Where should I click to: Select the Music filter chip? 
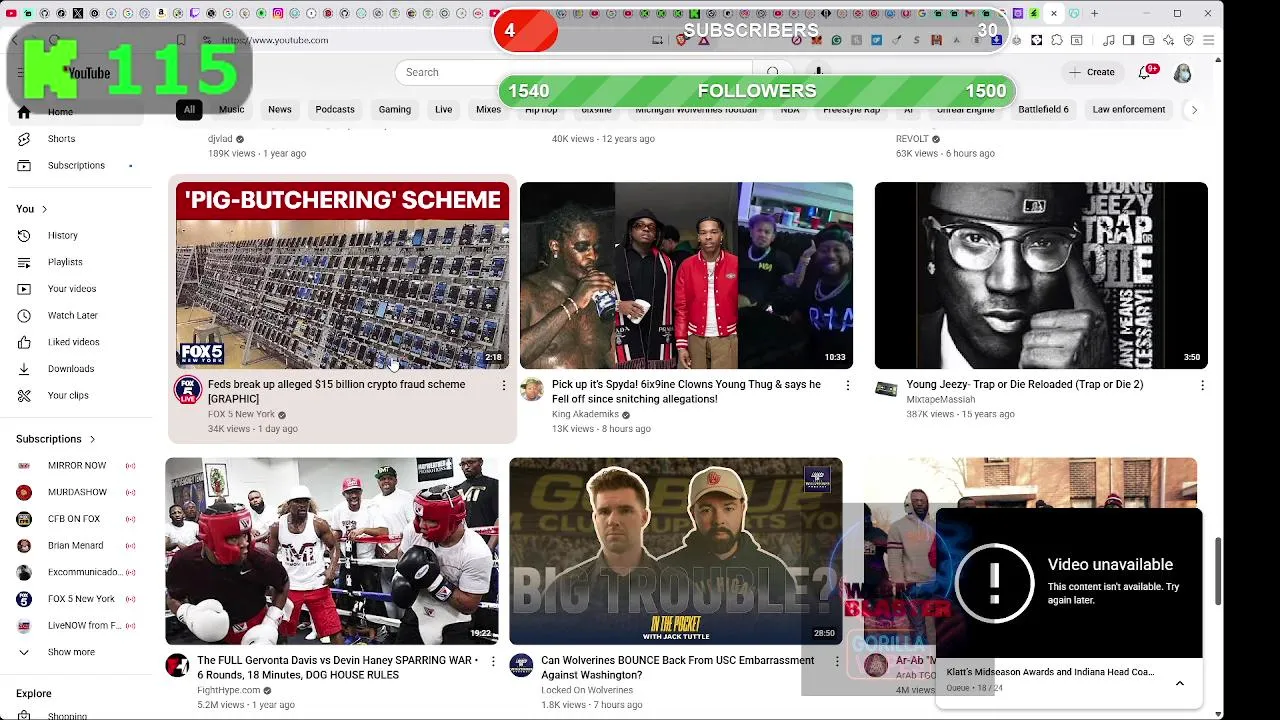pos(231,110)
